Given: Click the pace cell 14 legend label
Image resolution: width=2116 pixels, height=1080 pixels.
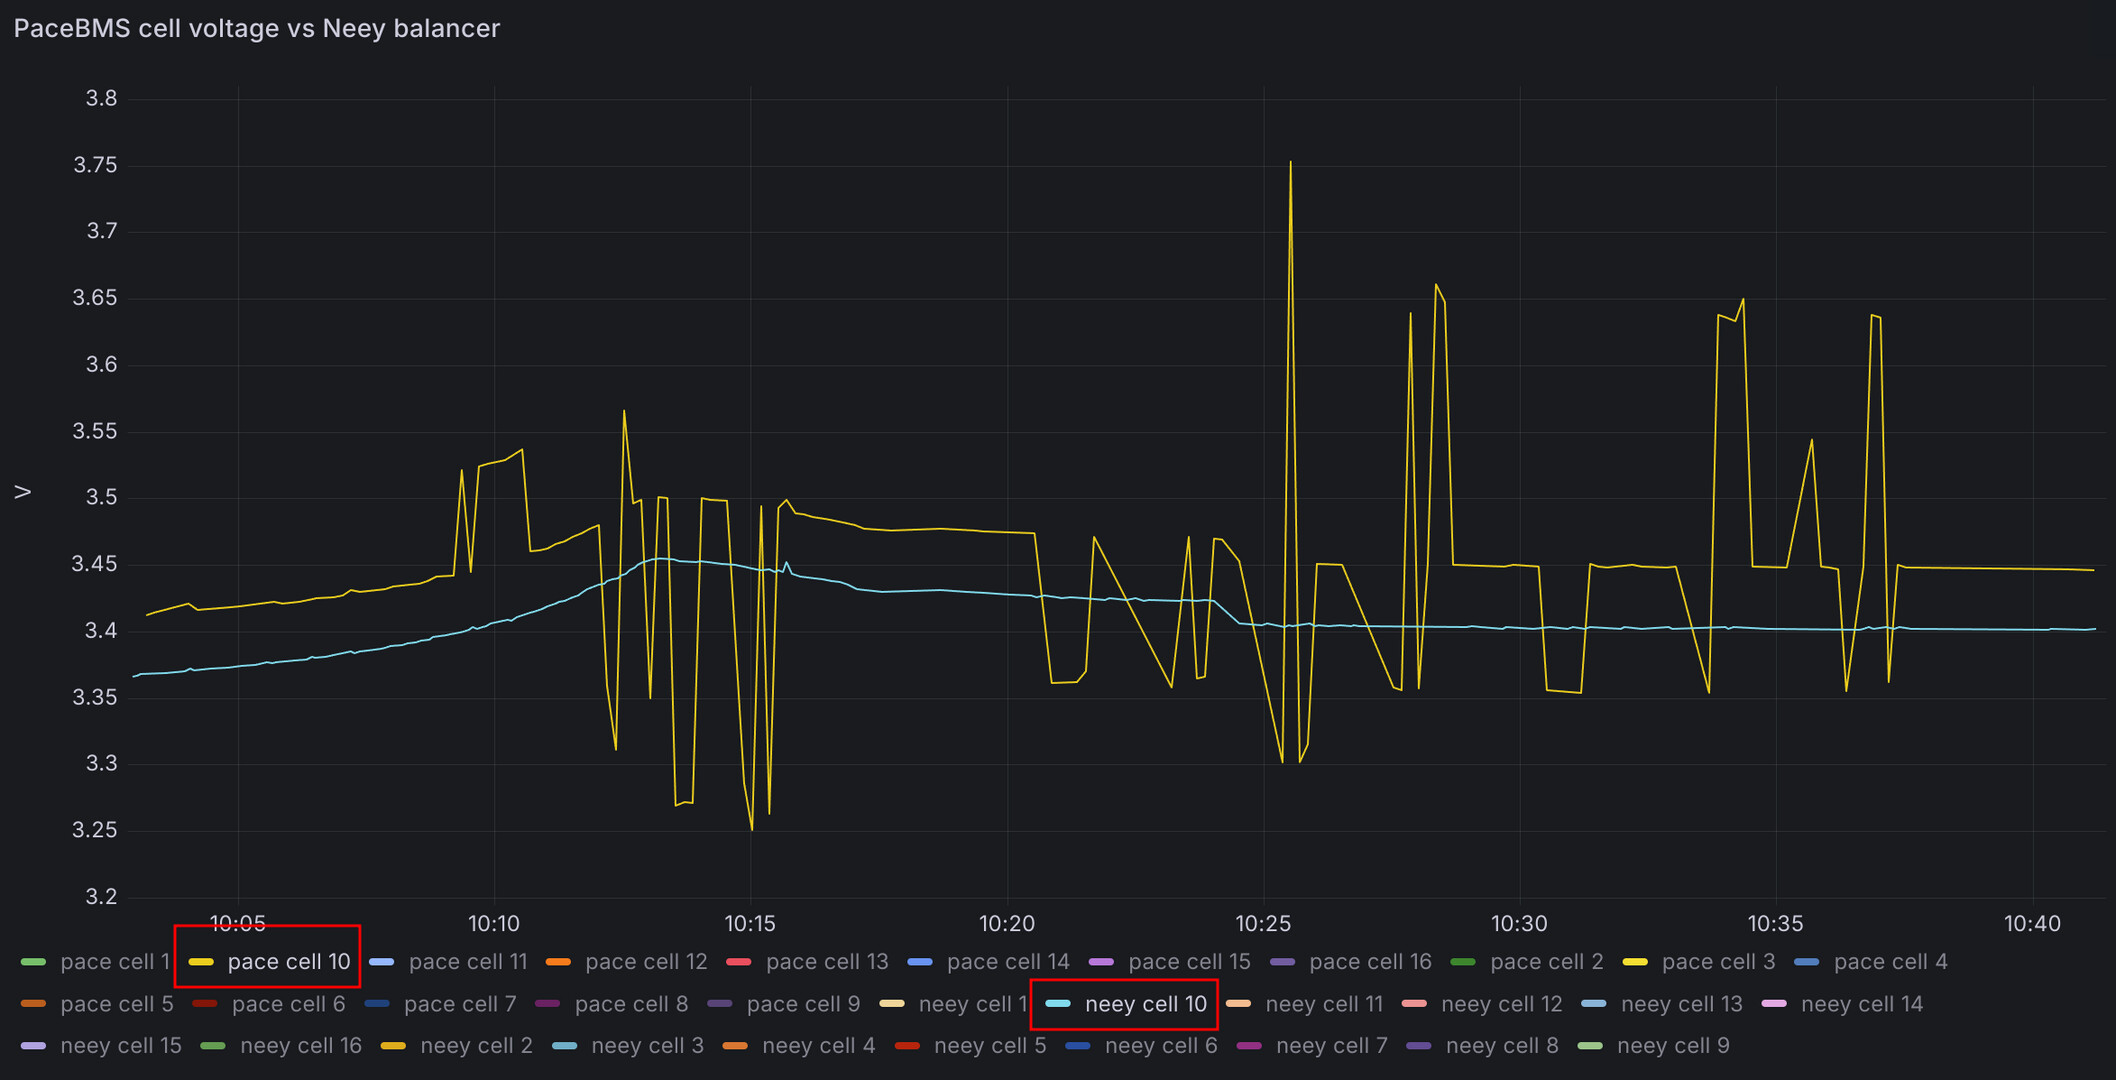Looking at the screenshot, I should [1008, 962].
